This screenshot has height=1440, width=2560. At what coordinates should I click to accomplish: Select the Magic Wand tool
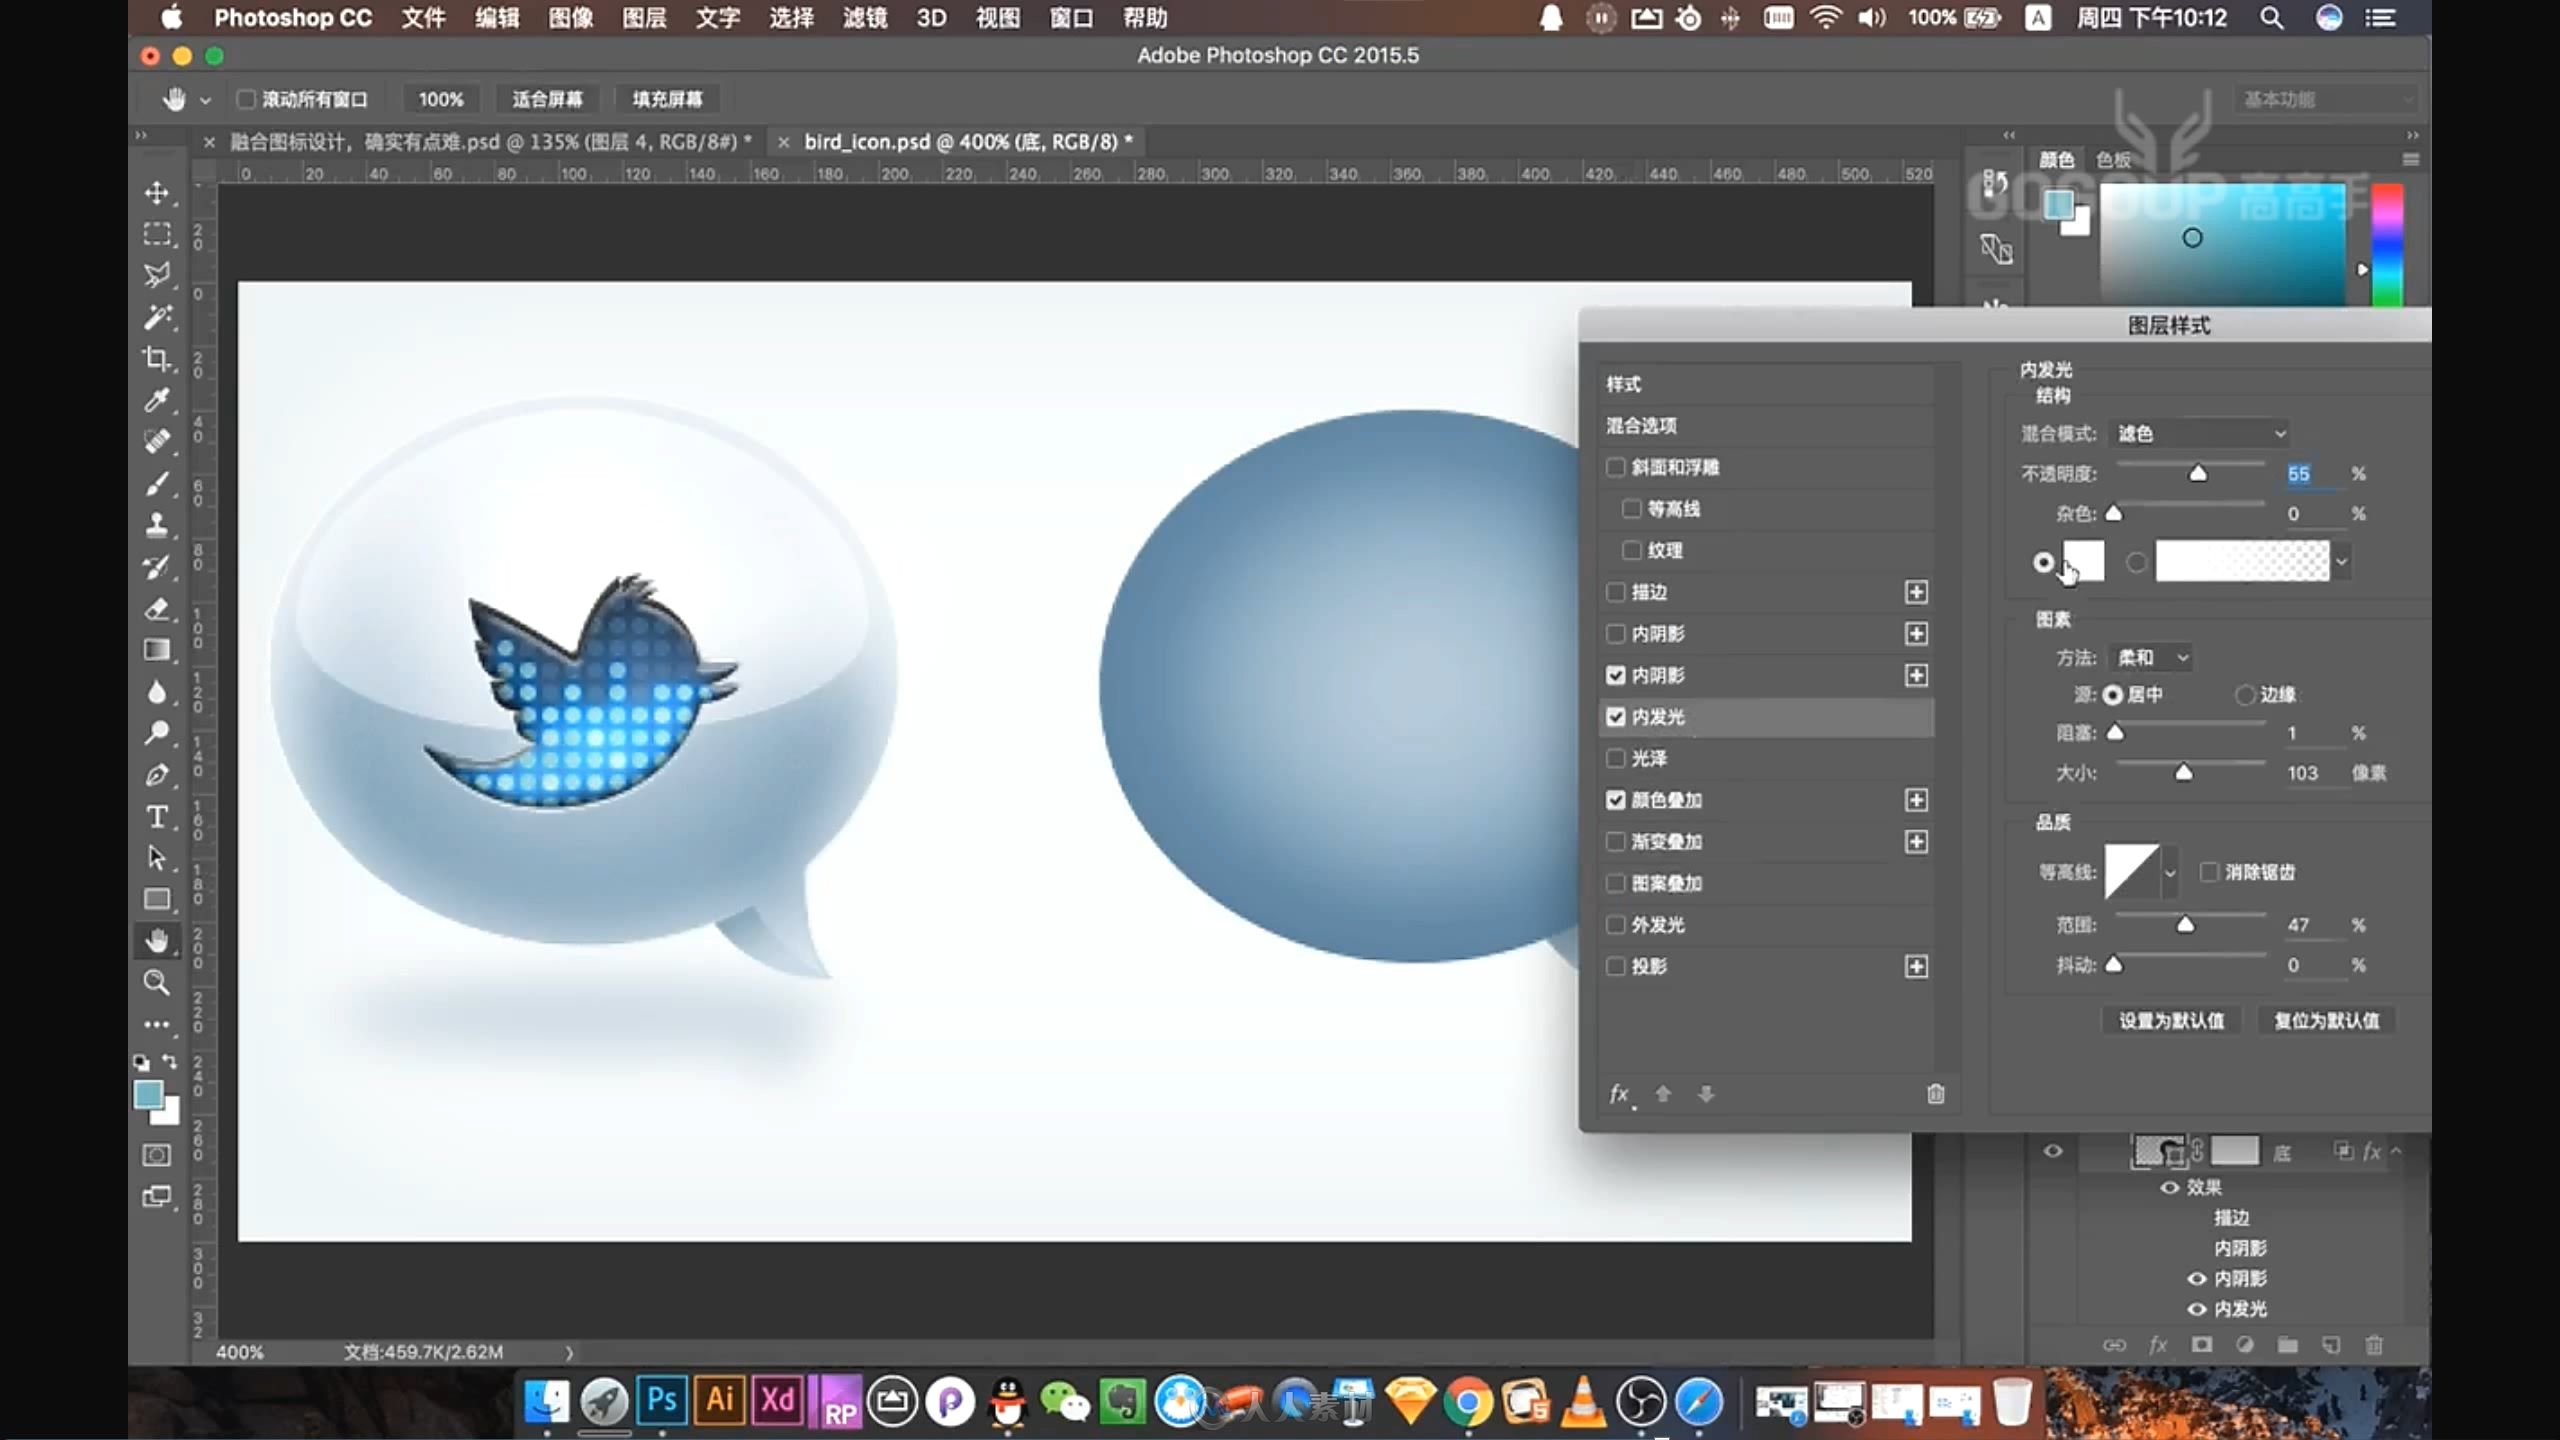[156, 316]
